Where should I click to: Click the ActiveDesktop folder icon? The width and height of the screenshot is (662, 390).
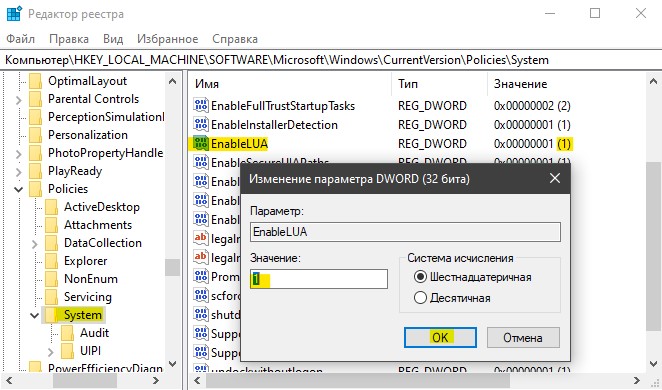[x=52, y=207]
